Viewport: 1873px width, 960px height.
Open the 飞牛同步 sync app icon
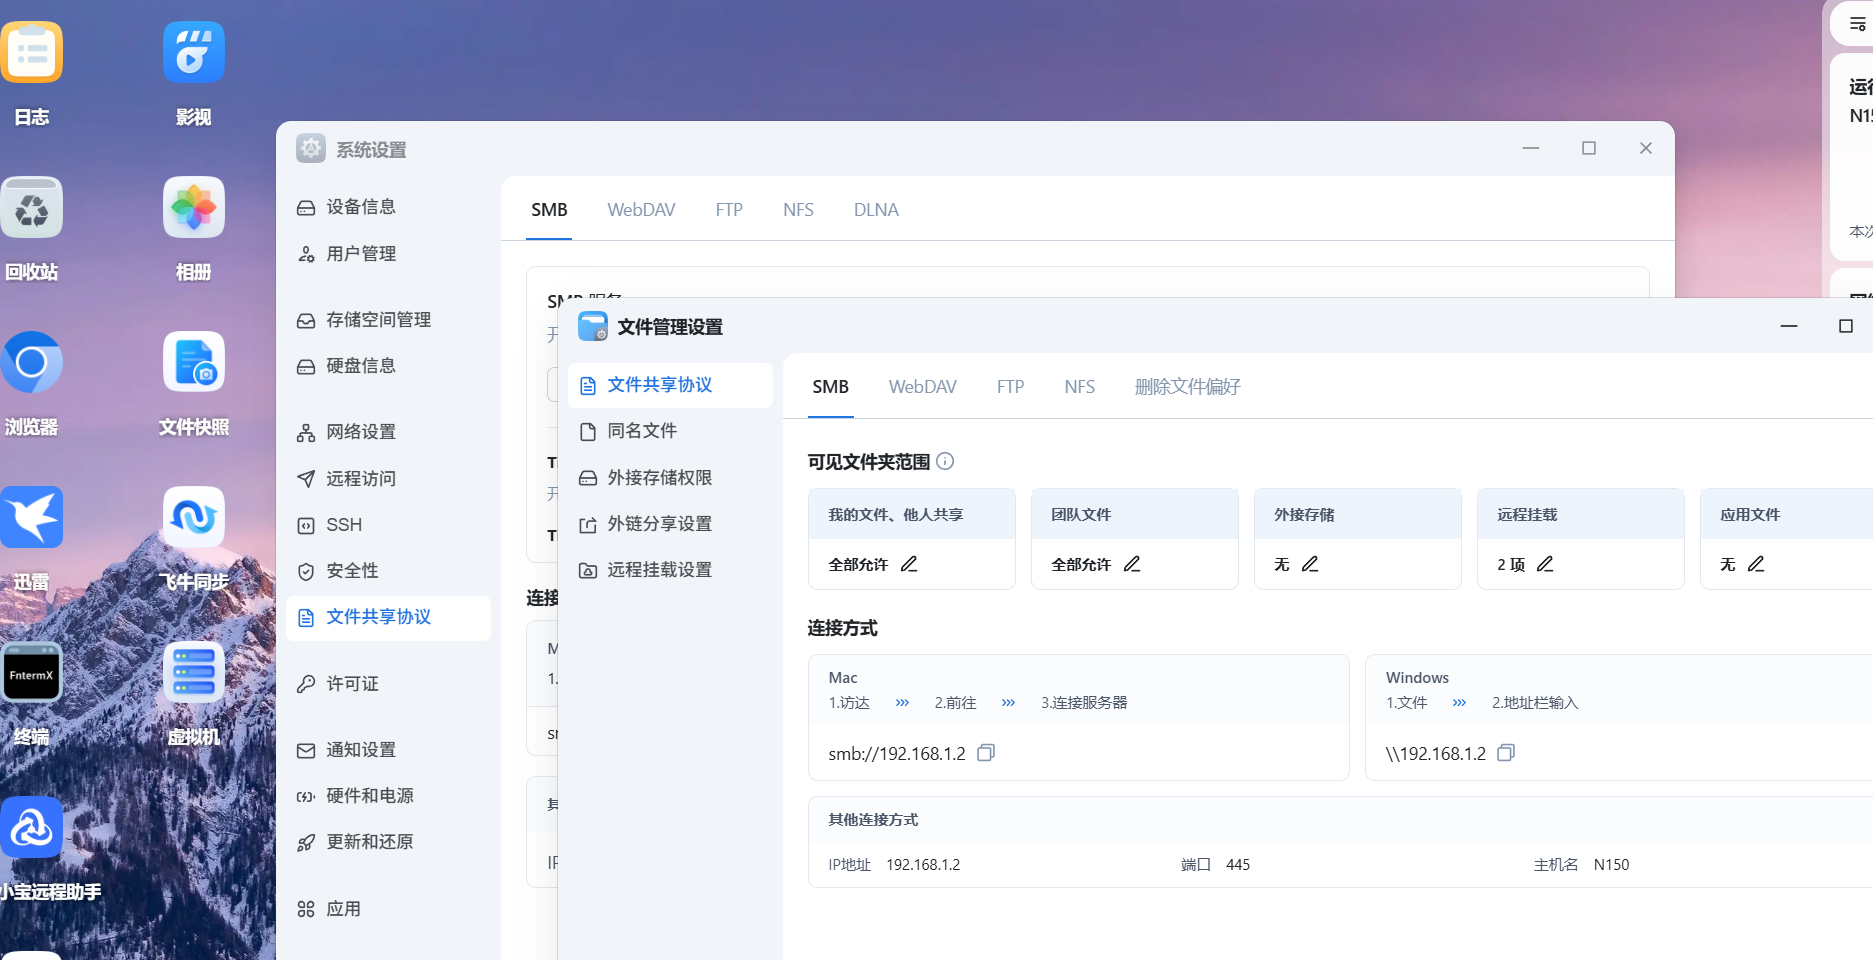pyautogui.click(x=194, y=517)
